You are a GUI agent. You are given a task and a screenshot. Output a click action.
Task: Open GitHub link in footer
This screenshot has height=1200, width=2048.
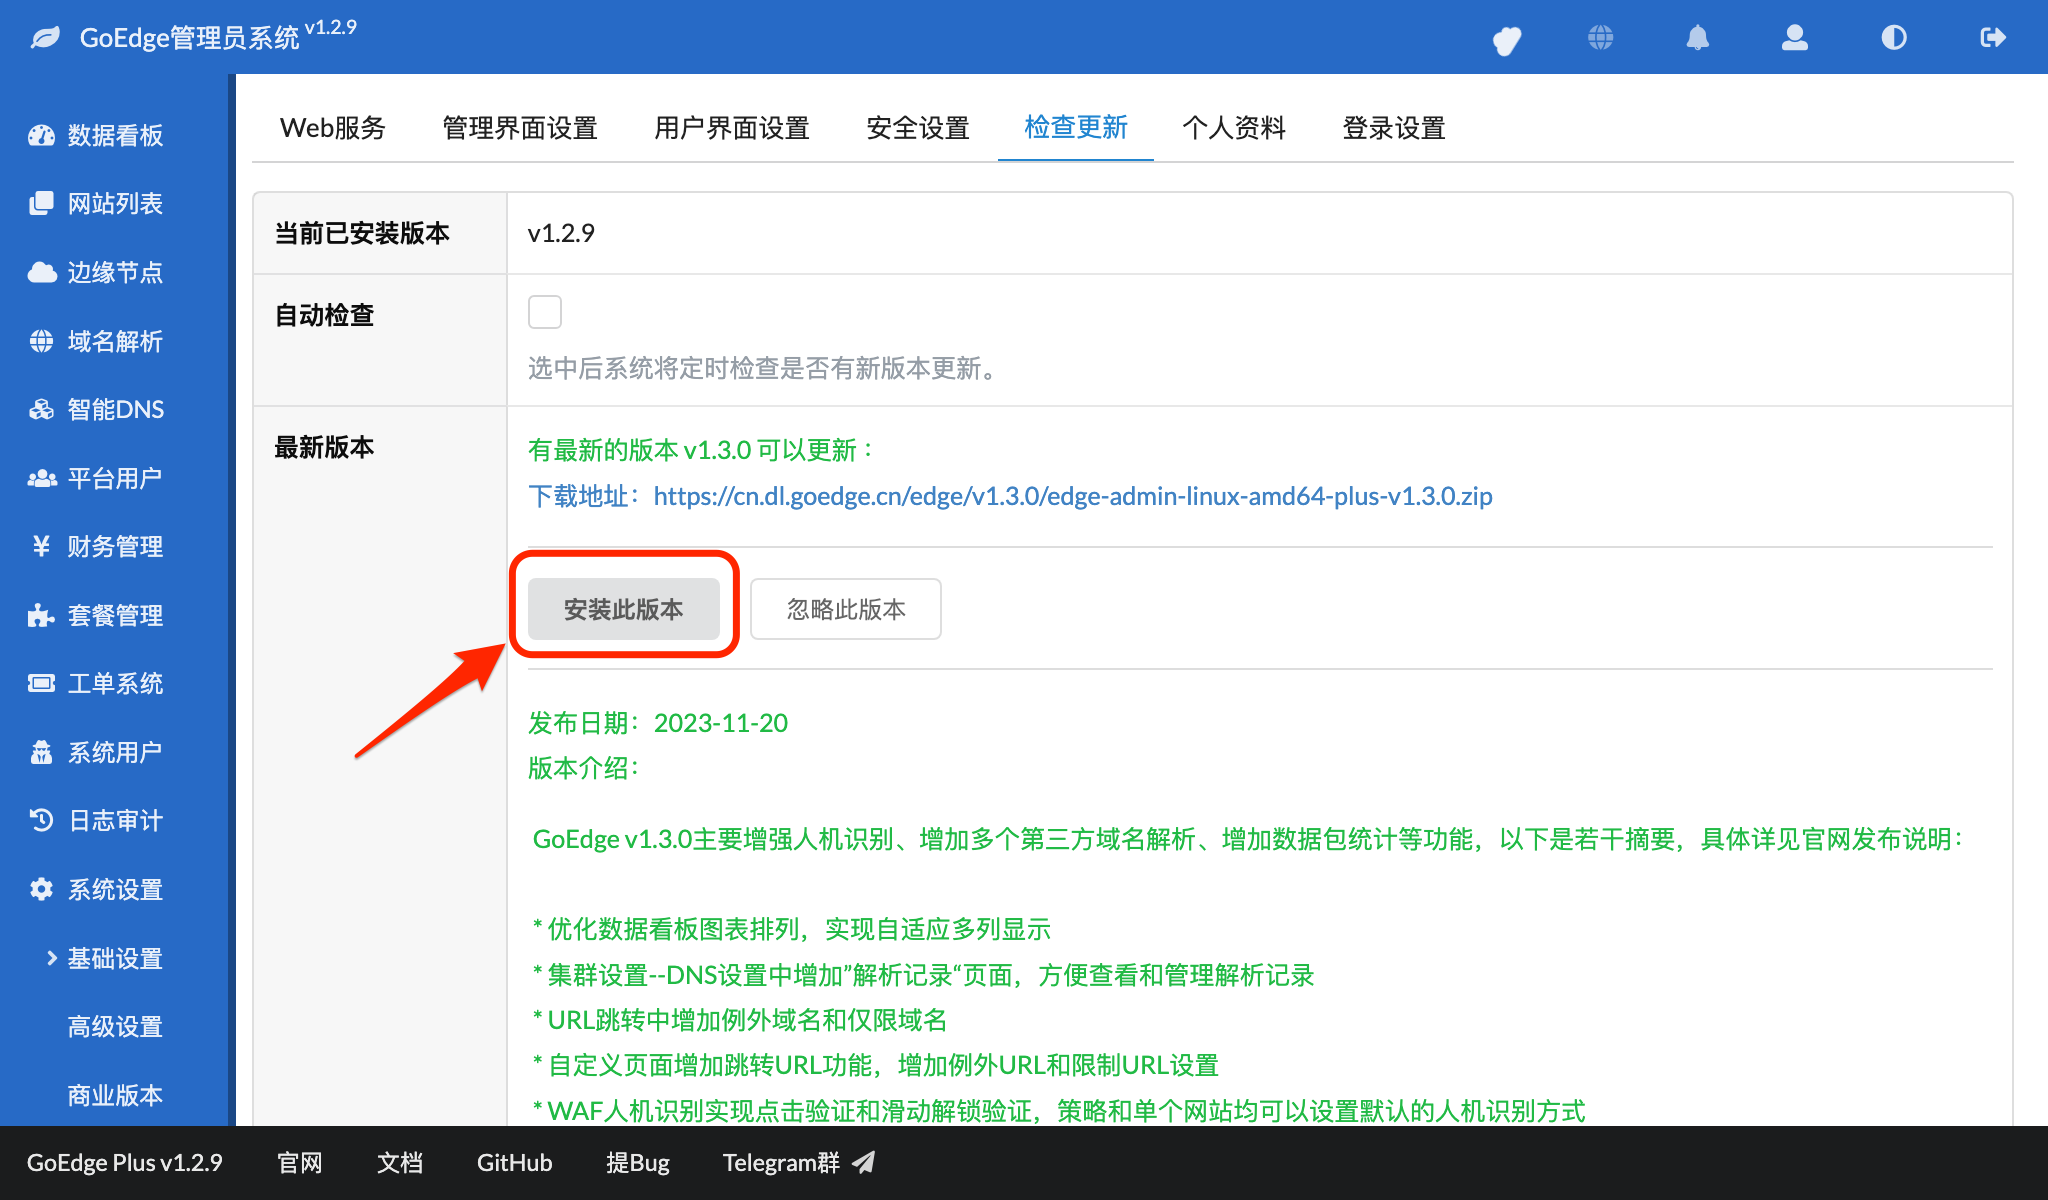coord(514,1162)
